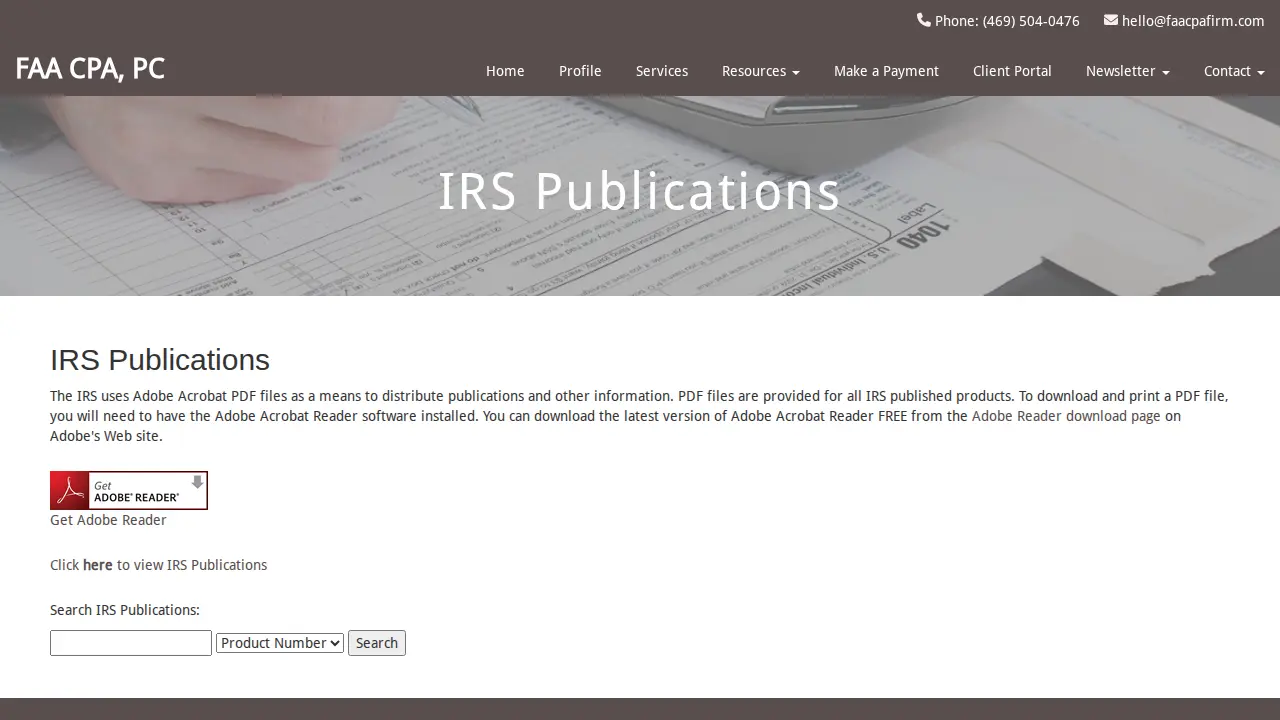Follow the Adobe Reader download page link
Screen dimensions: 1280x720
point(1066,416)
